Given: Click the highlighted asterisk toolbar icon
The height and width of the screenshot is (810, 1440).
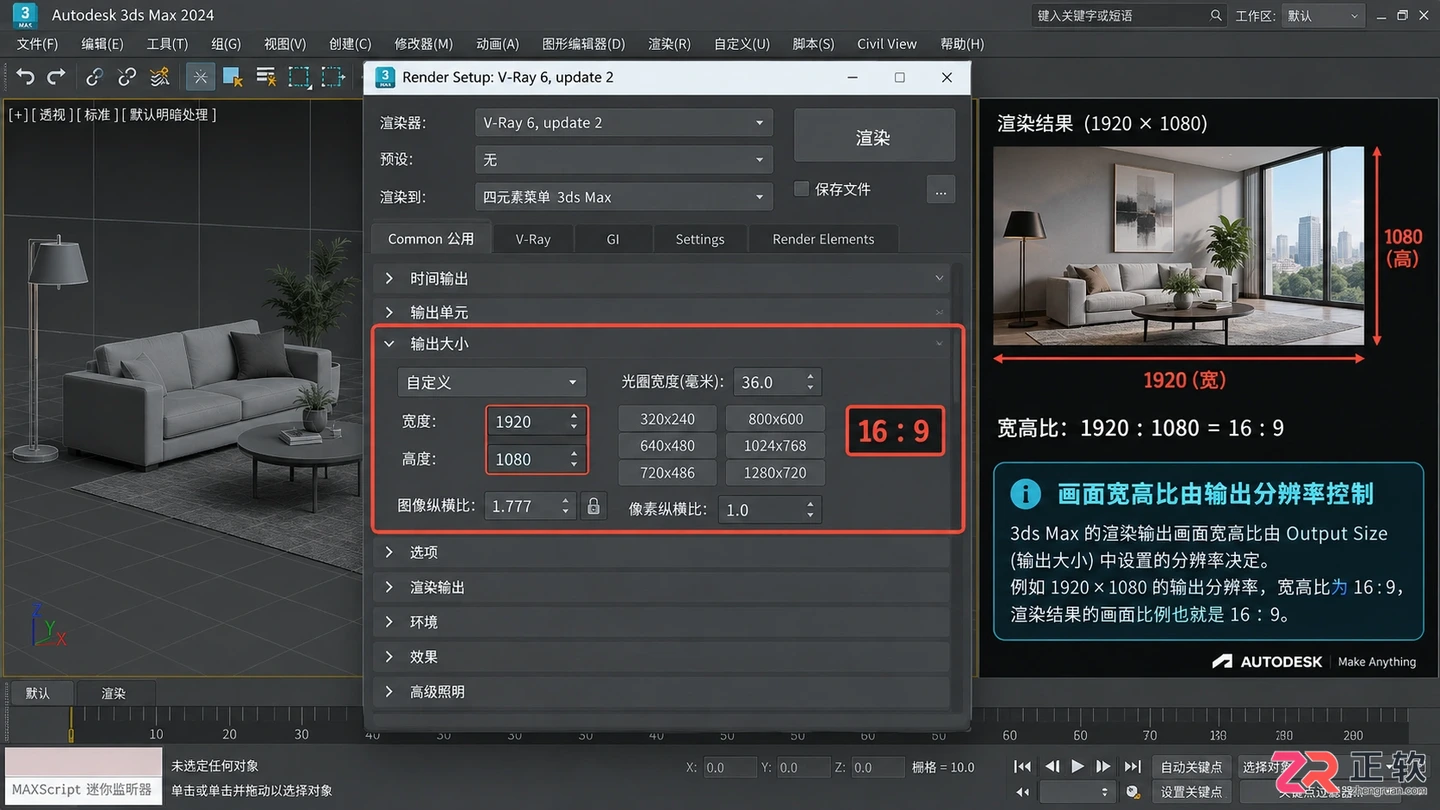Looking at the screenshot, I should [200, 76].
